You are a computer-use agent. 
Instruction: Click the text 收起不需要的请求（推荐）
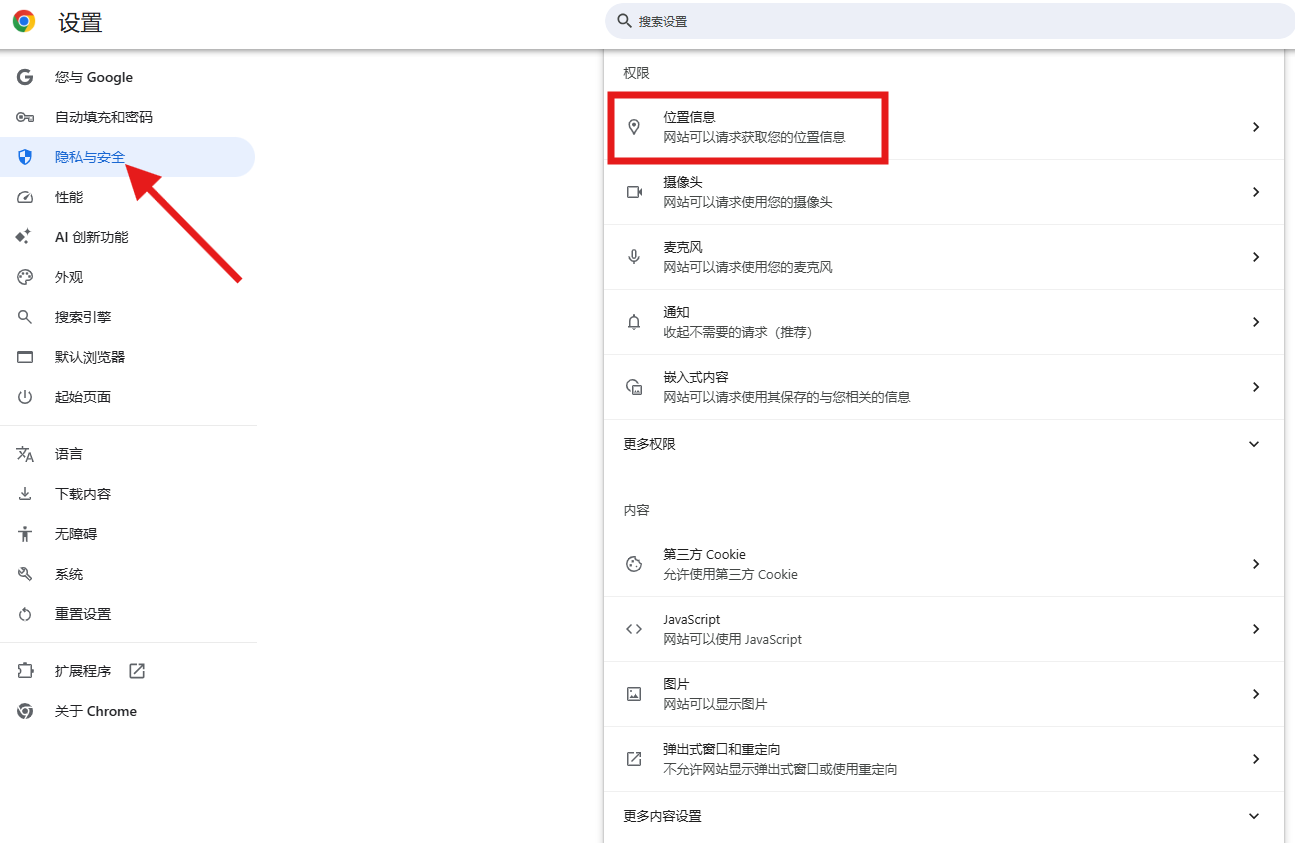tap(738, 332)
